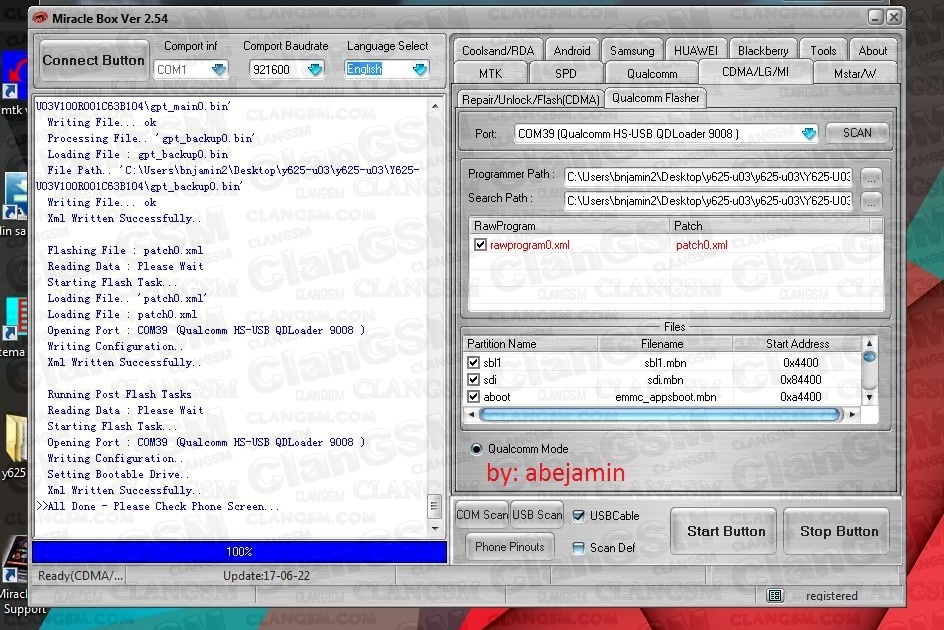Click the log panel scrollbar thumb
The image size is (944, 630).
434,507
